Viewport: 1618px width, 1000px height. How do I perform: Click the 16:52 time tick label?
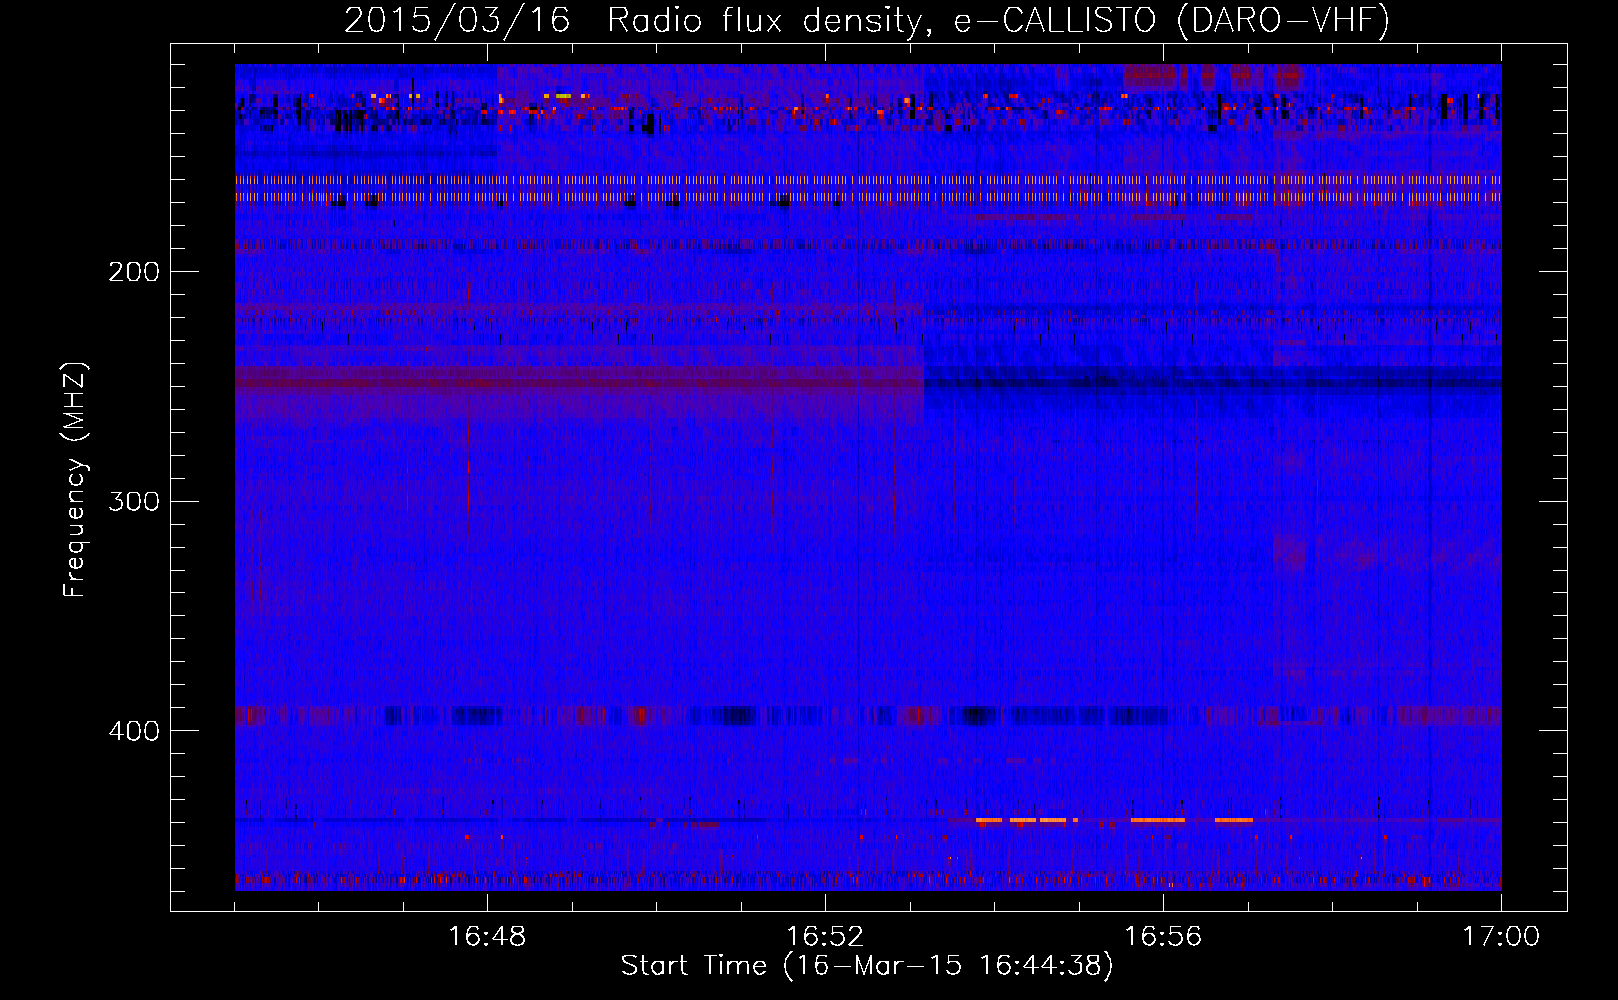coord(825,937)
